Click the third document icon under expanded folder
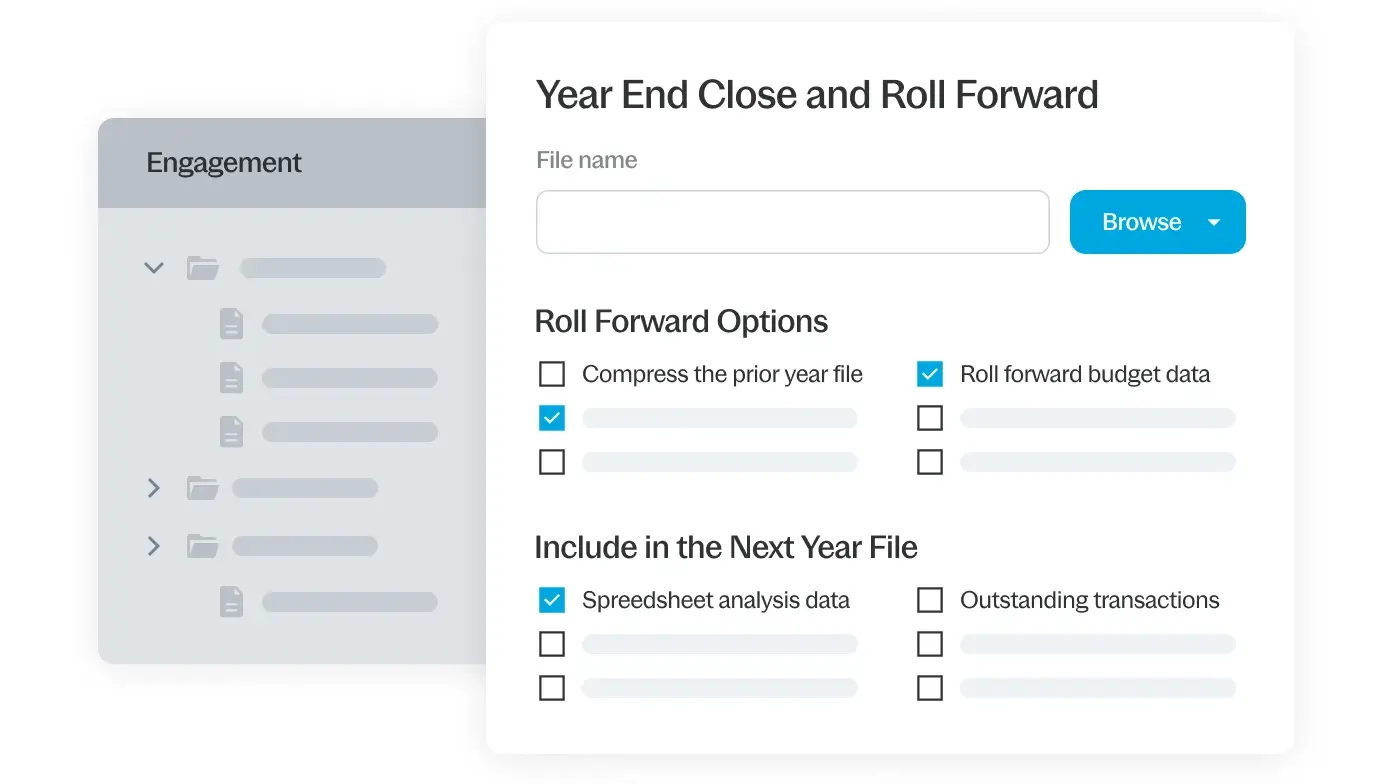Screen dimensions: 1392x784 coord(231,432)
